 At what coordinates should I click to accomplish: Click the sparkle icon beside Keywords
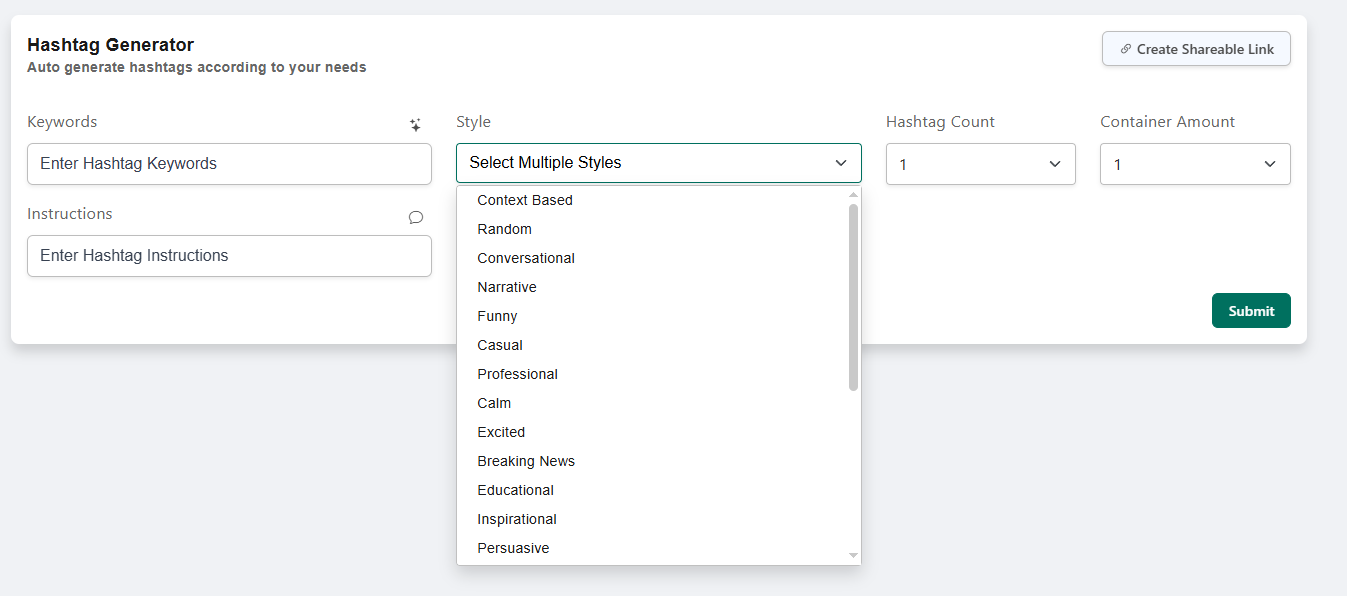(415, 125)
